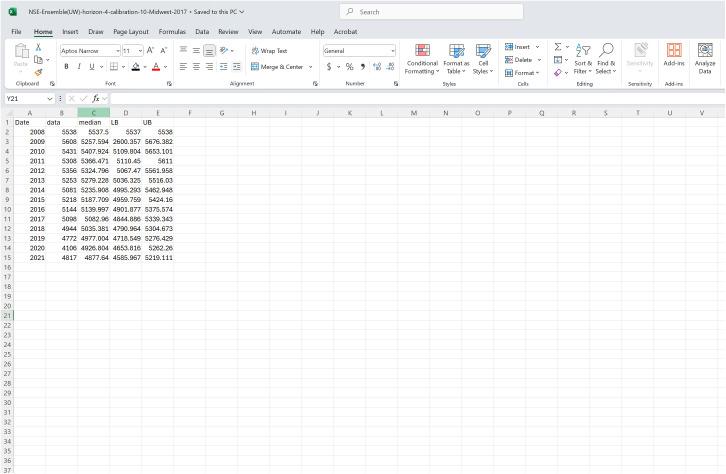Click Increase Font Size icon
The width and height of the screenshot is (726, 474).
point(150,50)
